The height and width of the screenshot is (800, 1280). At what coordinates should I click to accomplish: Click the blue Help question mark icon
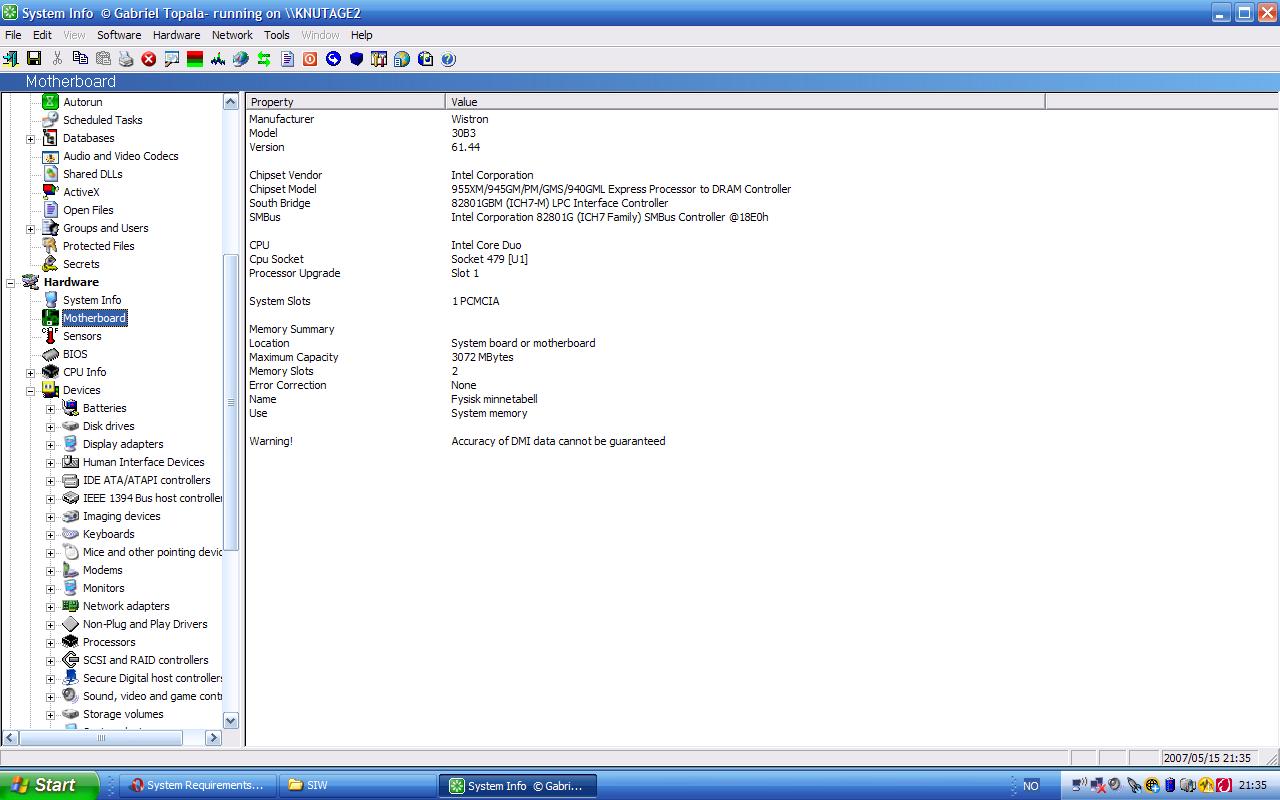(448, 59)
